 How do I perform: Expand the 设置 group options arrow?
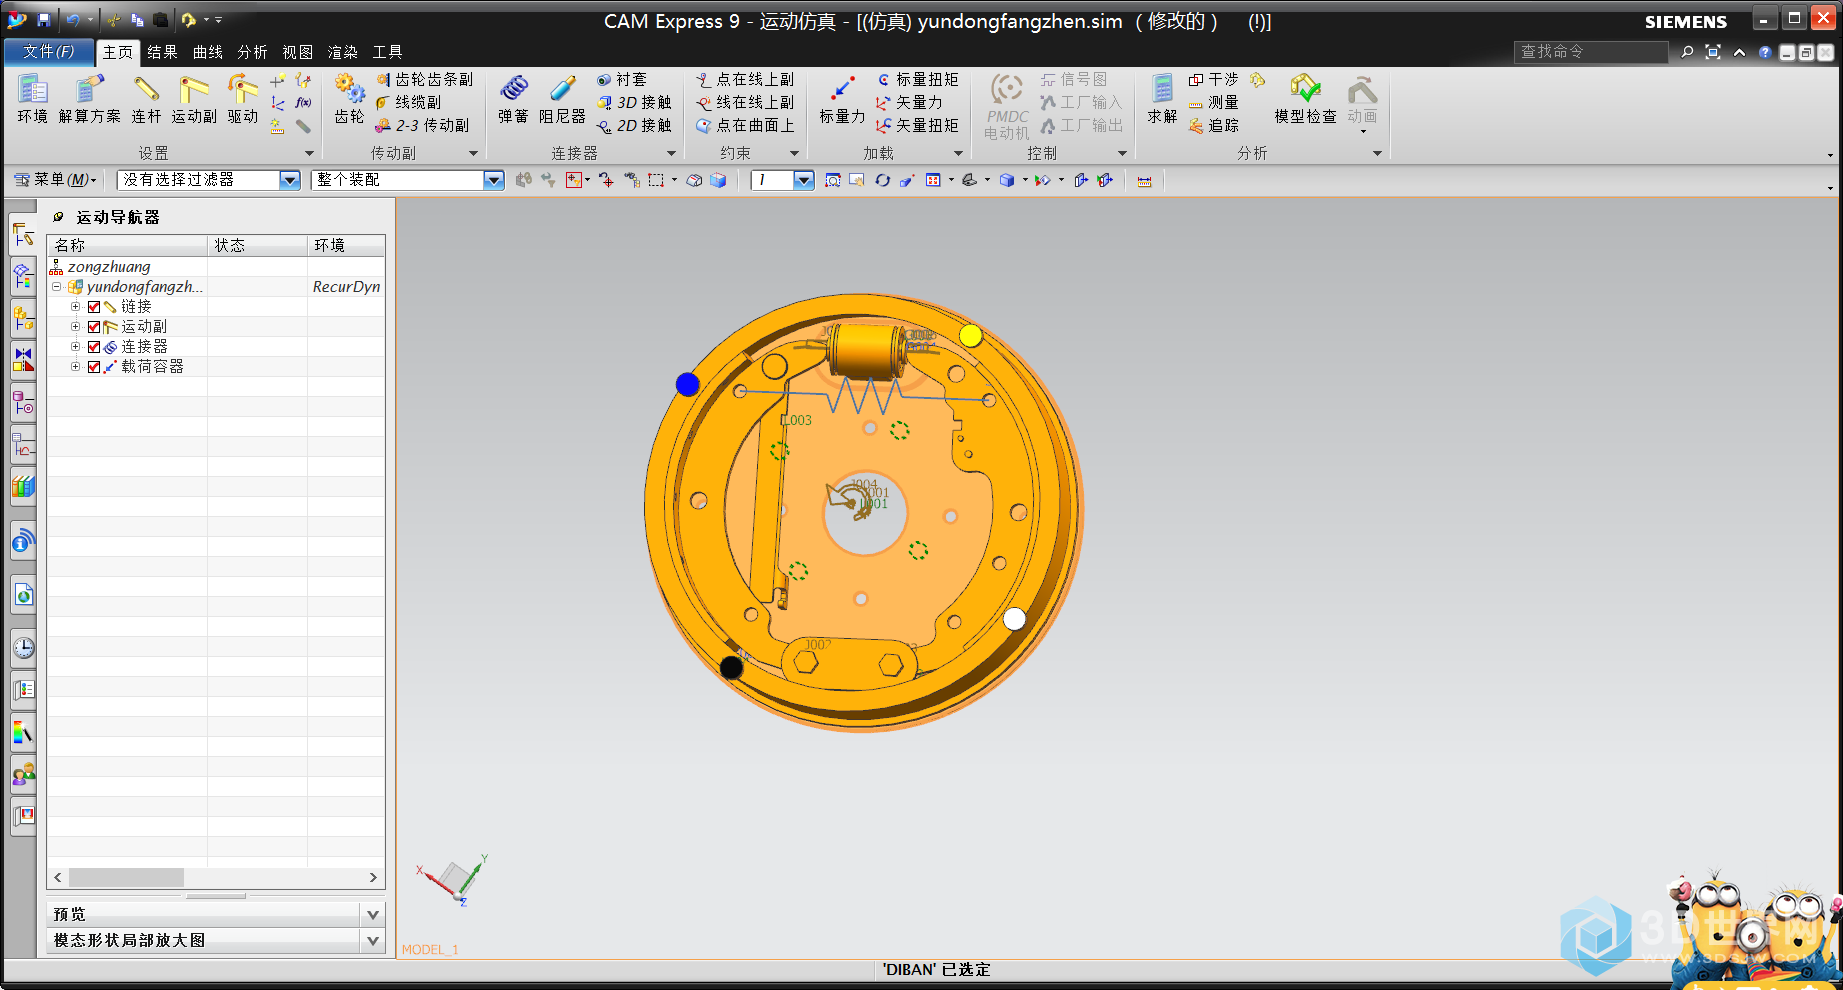click(309, 153)
